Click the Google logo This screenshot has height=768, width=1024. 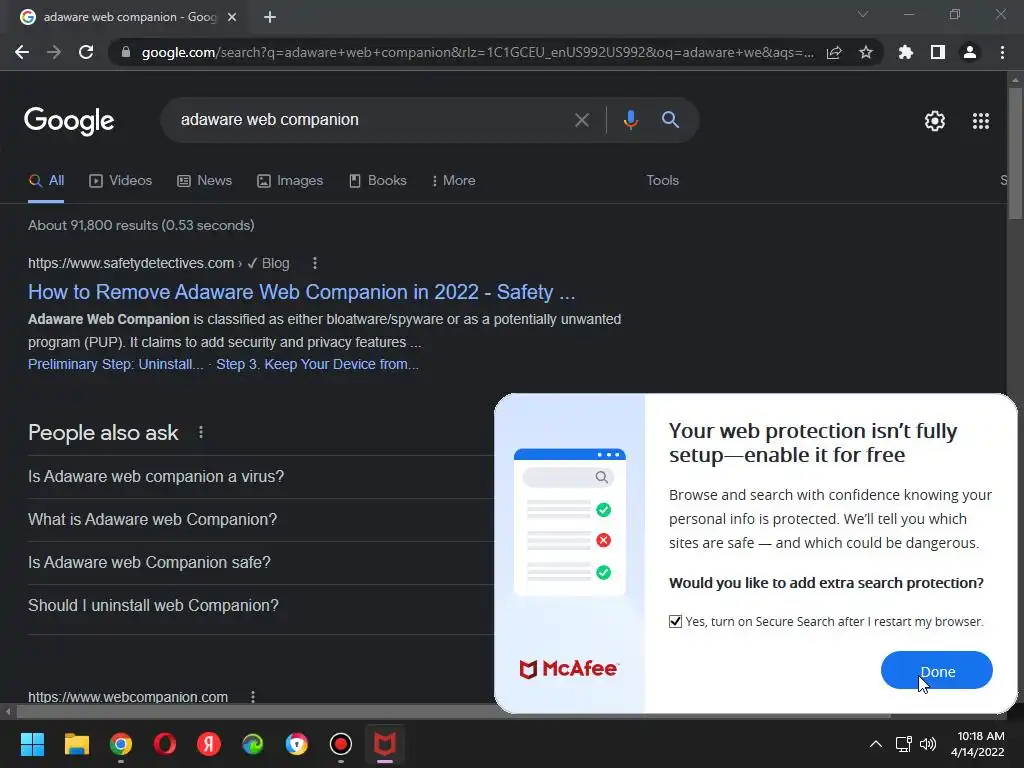click(x=69, y=121)
